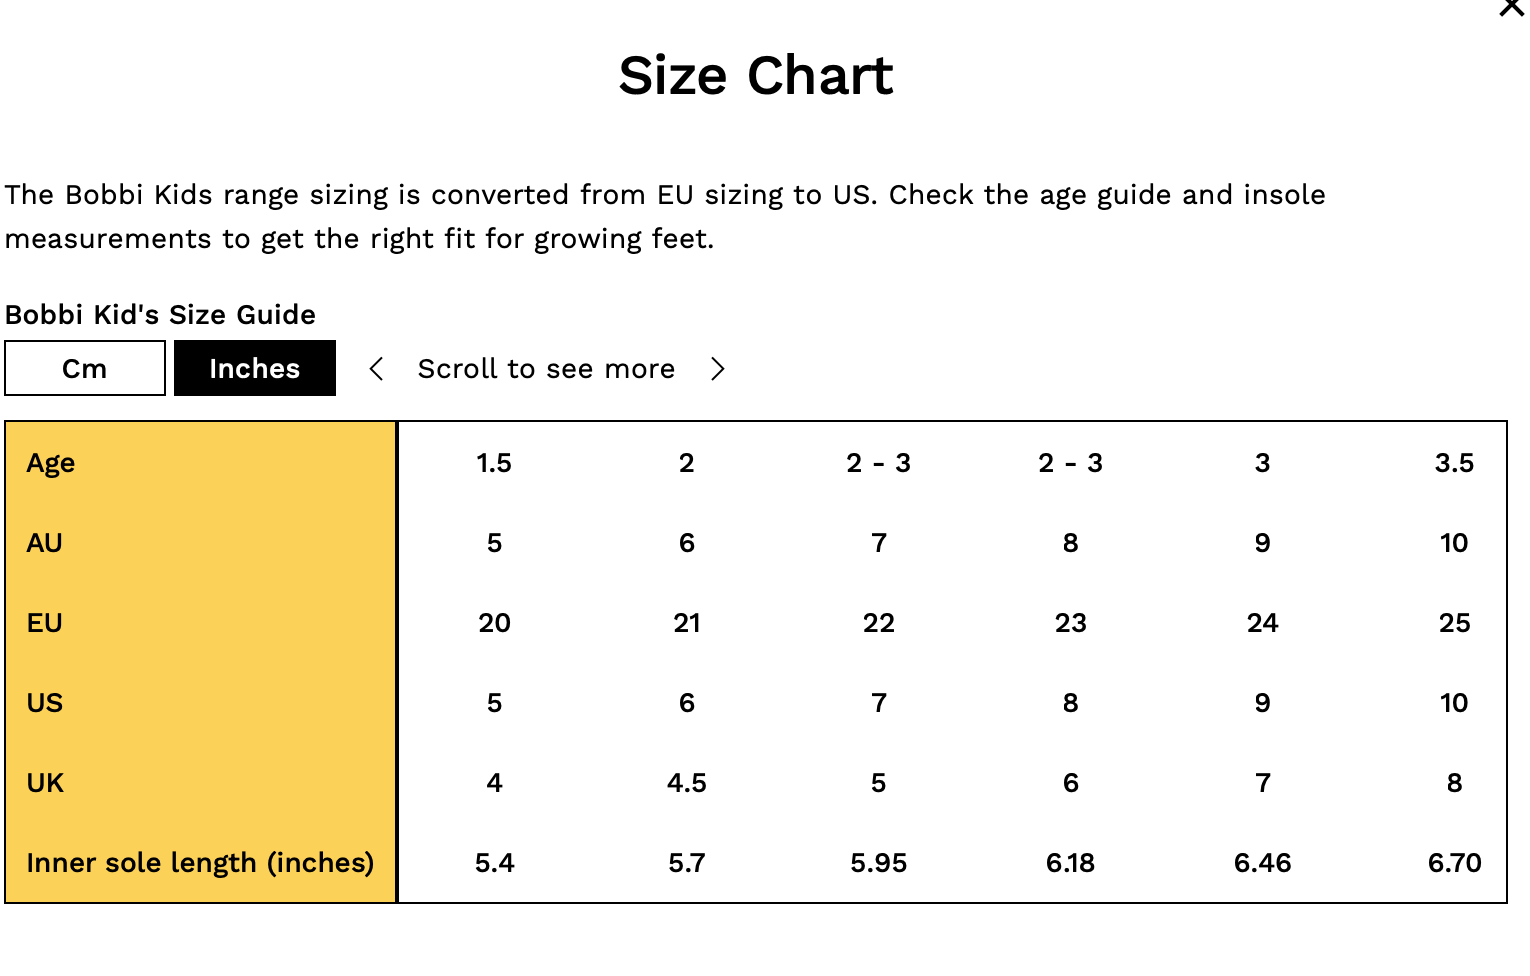Select the age 1.5 cell
Viewport: 1530px width, 976px height.
click(494, 463)
